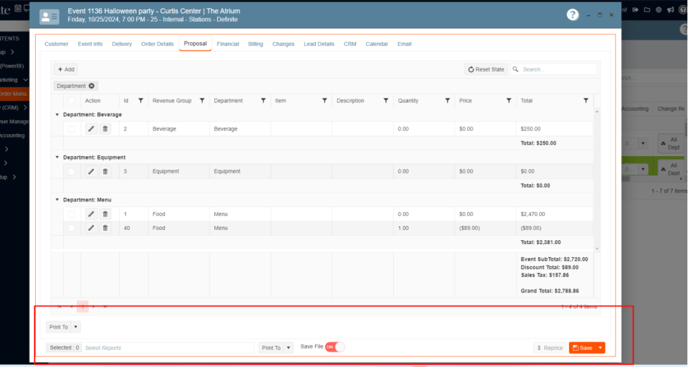Click the Reprice button
Image resolution: width=688 pixels, height=367 pixels.
(x=550, y=348)
